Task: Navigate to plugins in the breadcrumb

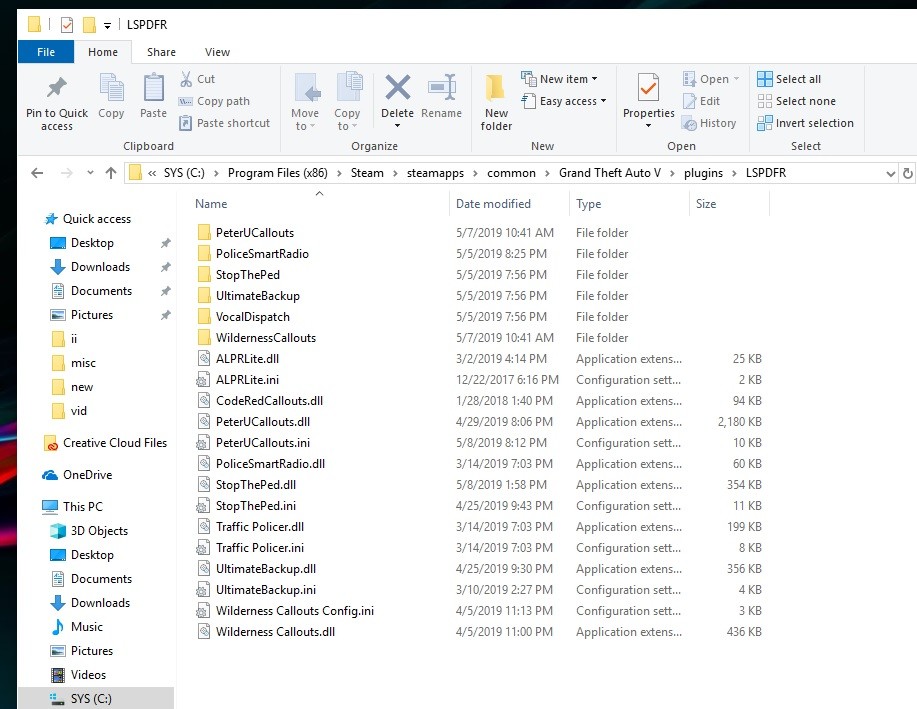Action: (x=704, y=173)
